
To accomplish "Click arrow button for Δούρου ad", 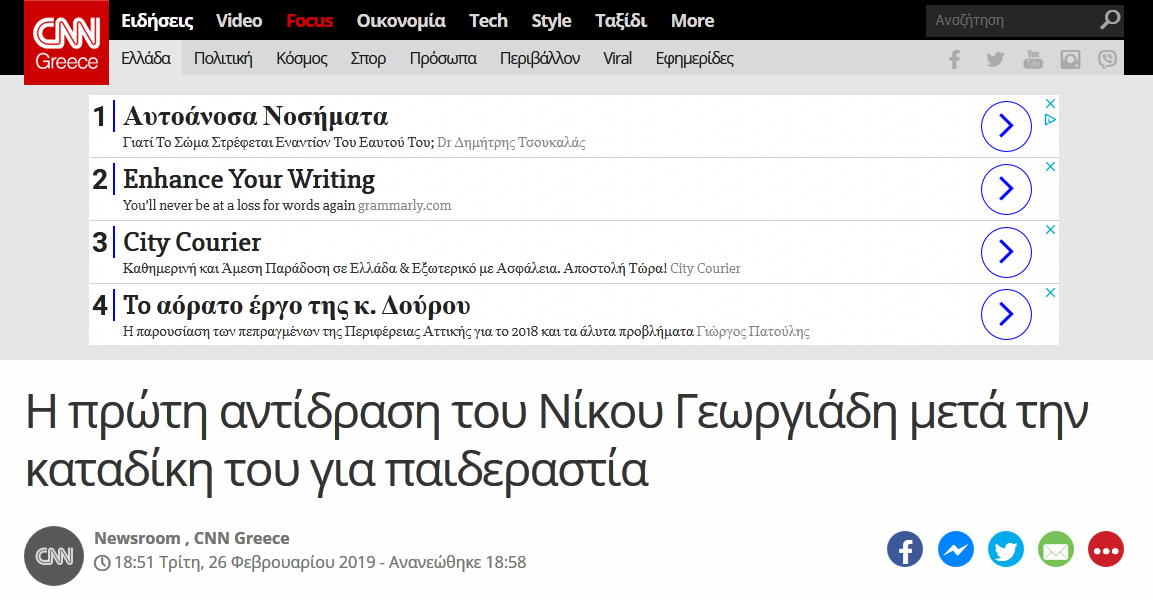I will (x=1007, y=315).
